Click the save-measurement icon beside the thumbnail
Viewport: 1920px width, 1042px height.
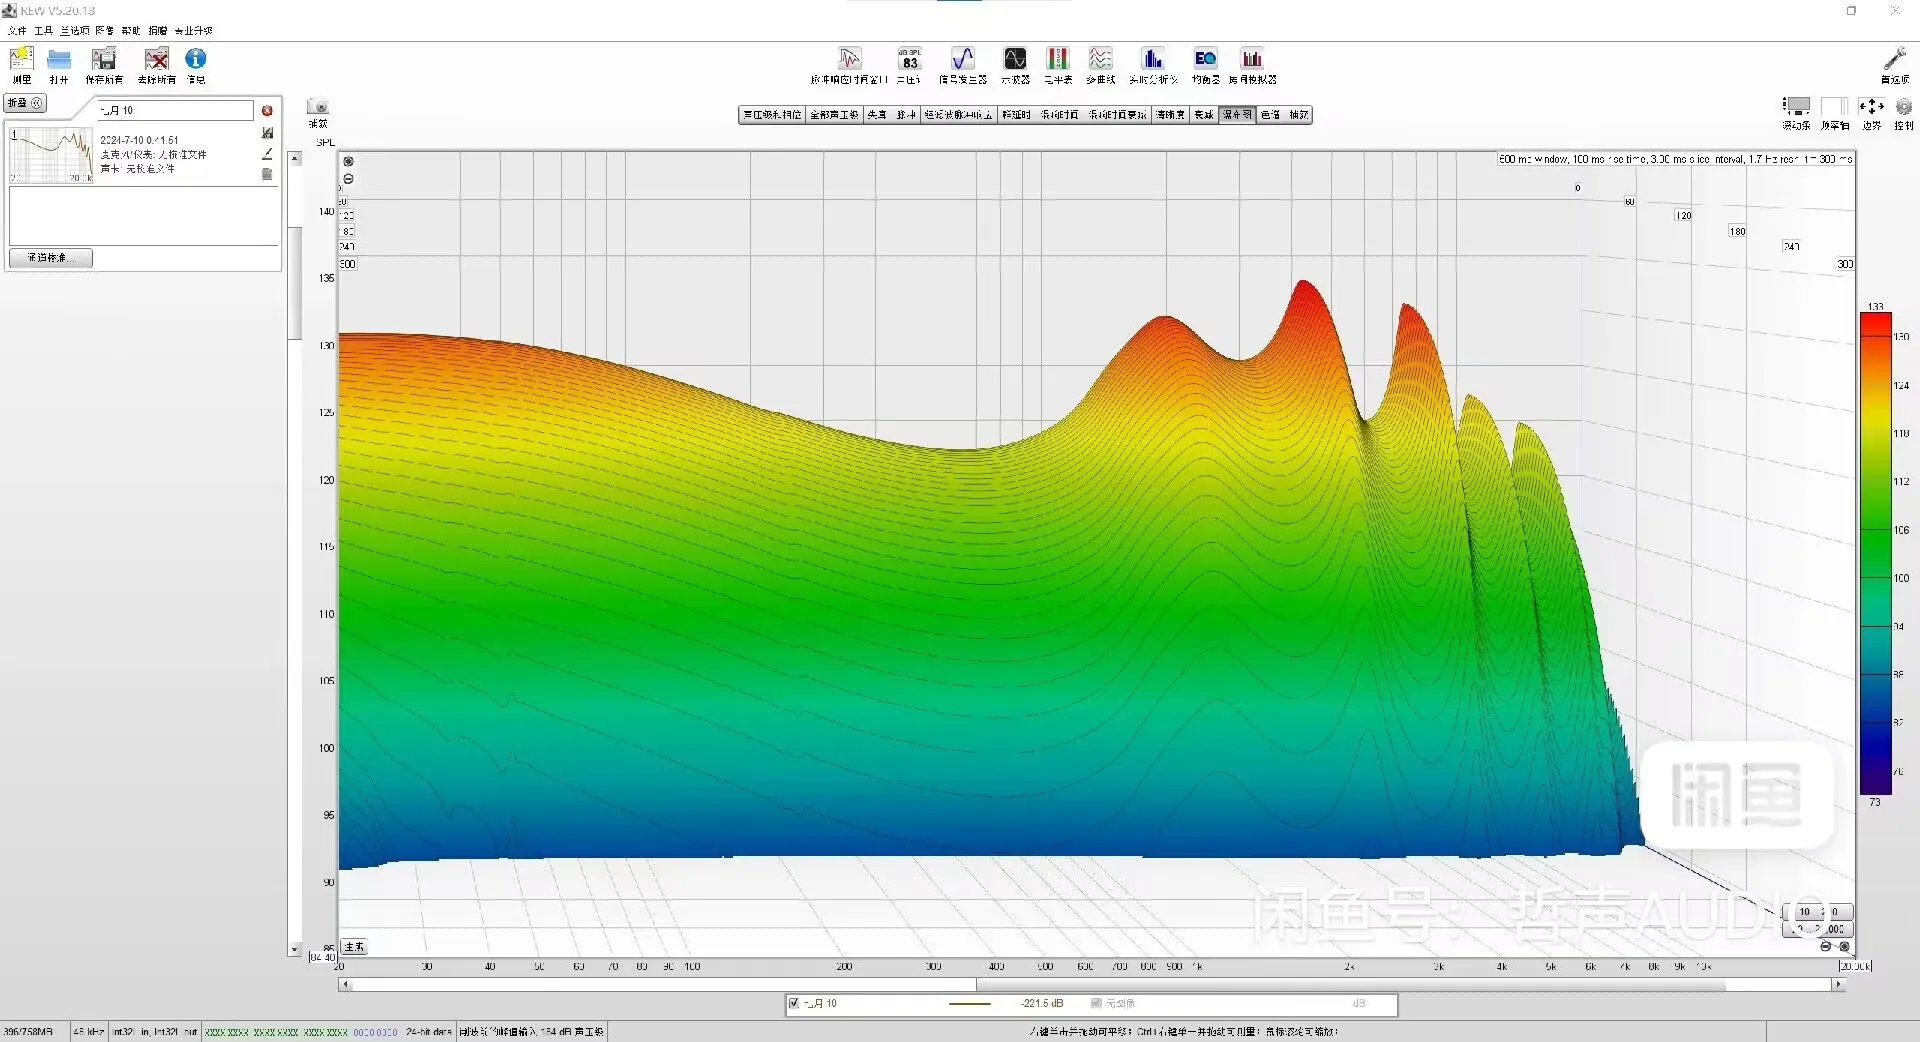coord(267,133)
